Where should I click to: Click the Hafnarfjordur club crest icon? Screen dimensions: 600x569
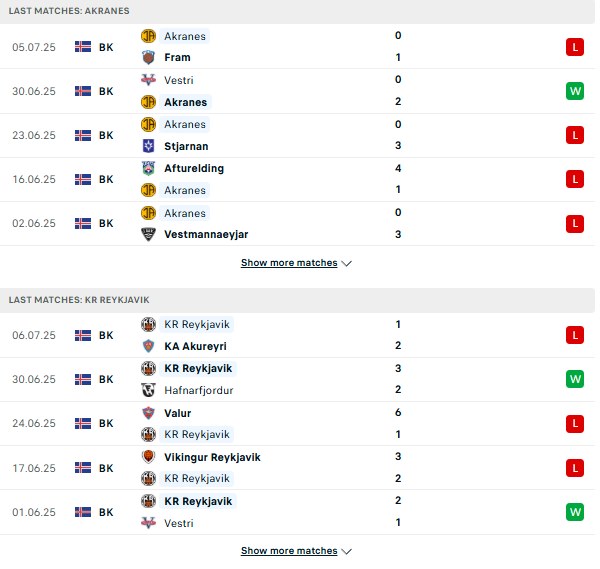point(148,390)
